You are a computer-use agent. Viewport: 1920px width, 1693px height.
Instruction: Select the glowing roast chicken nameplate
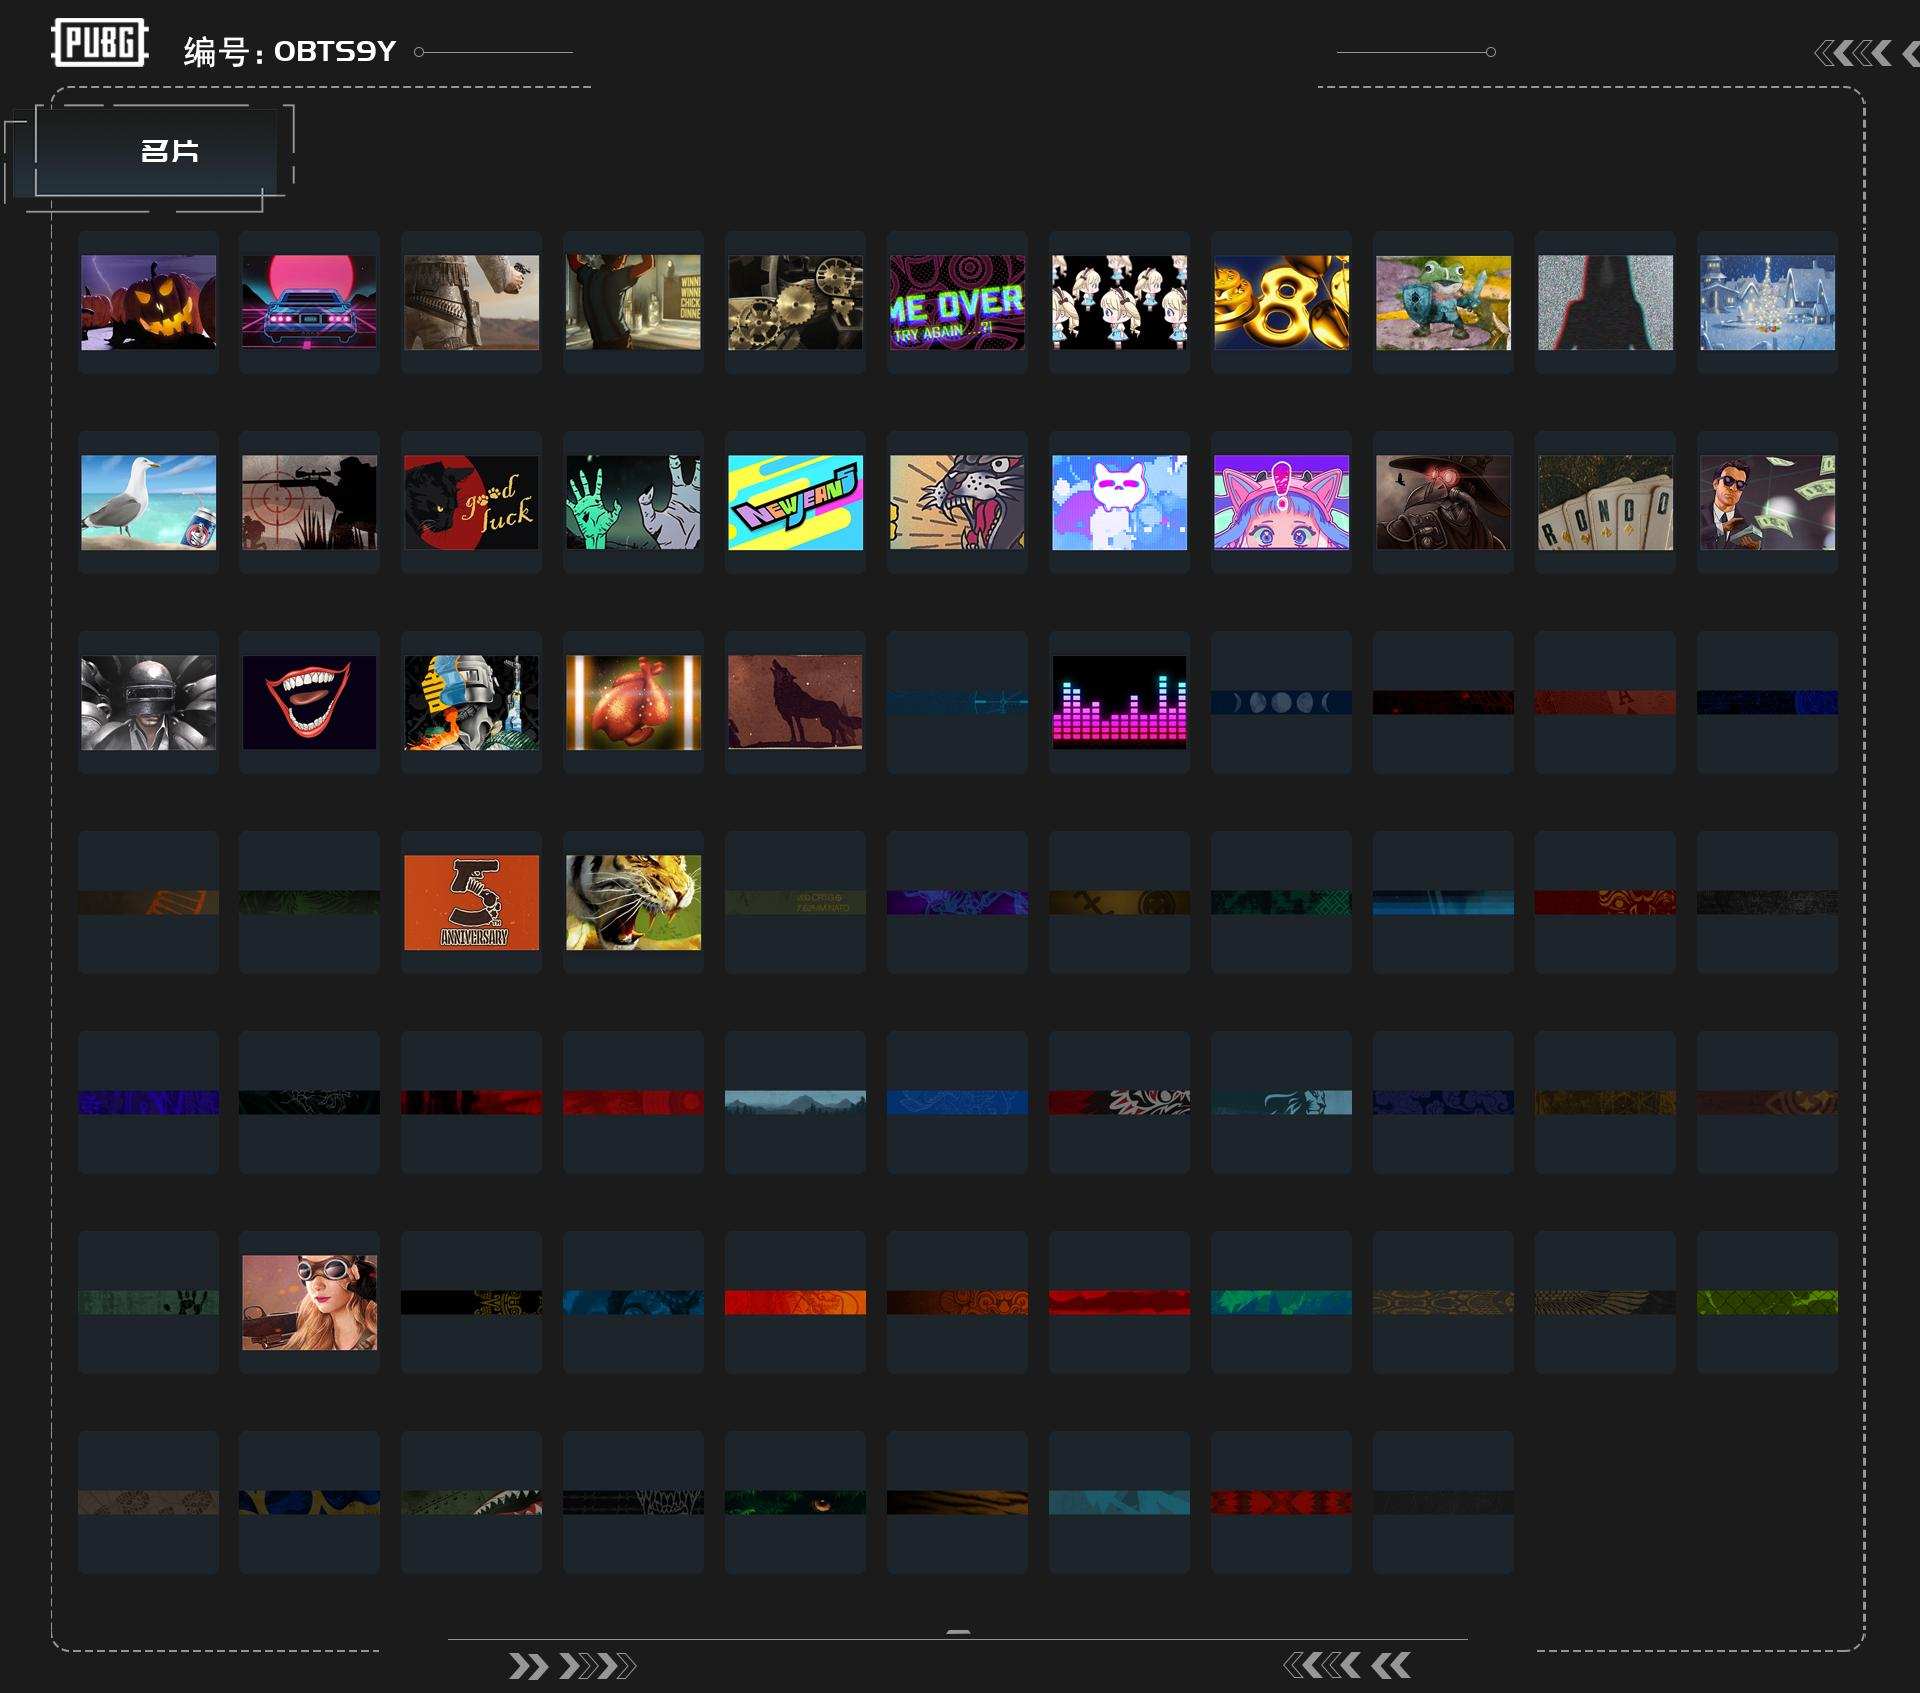click(x=633, y=702)
